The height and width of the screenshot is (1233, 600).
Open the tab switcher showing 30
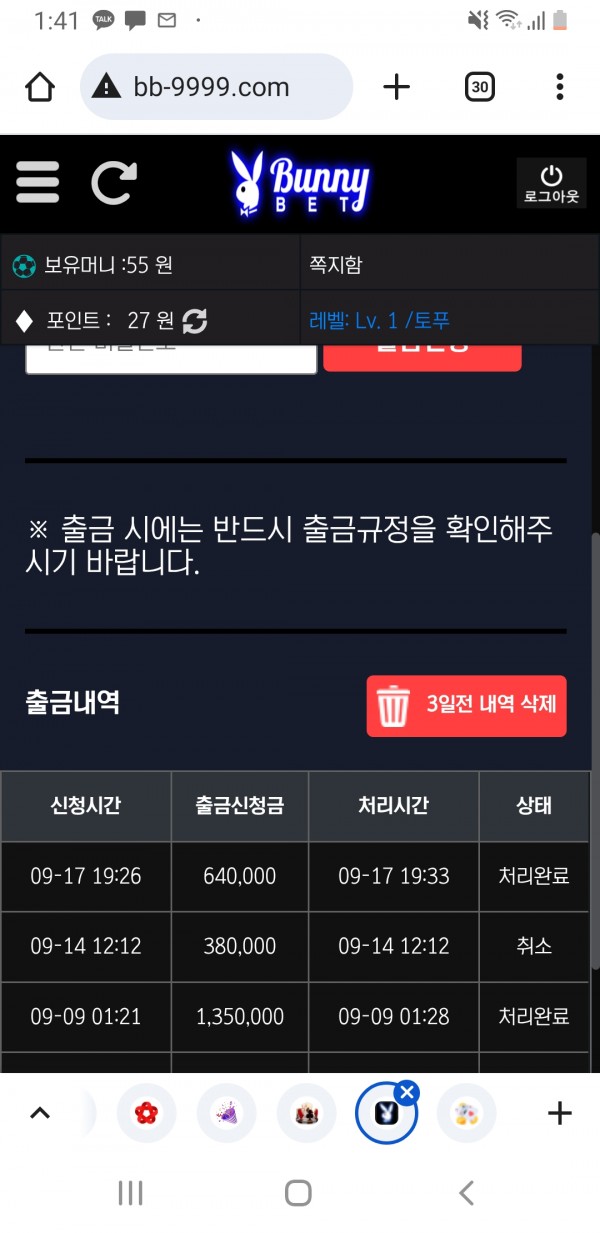480,87
